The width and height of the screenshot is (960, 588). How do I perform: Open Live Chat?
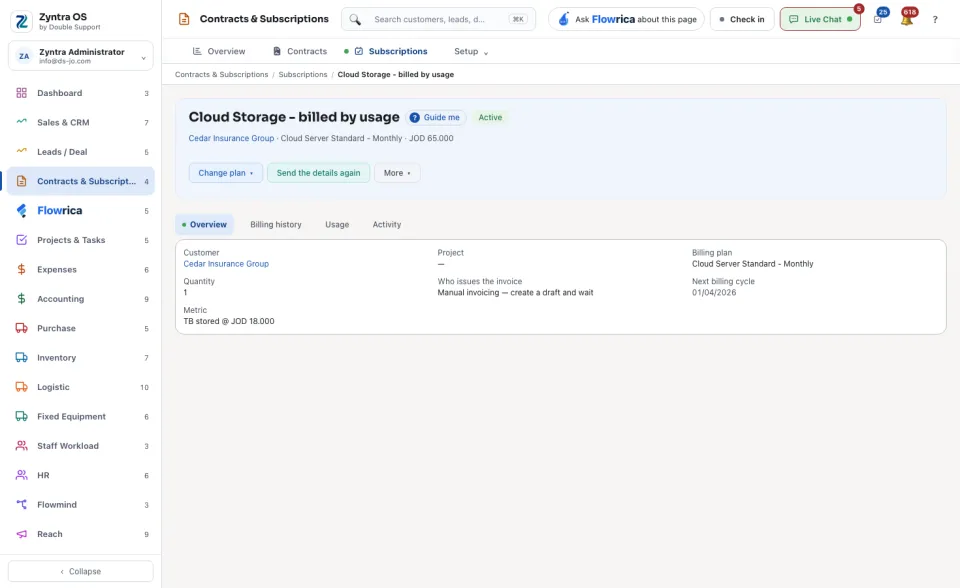point(820,19)
